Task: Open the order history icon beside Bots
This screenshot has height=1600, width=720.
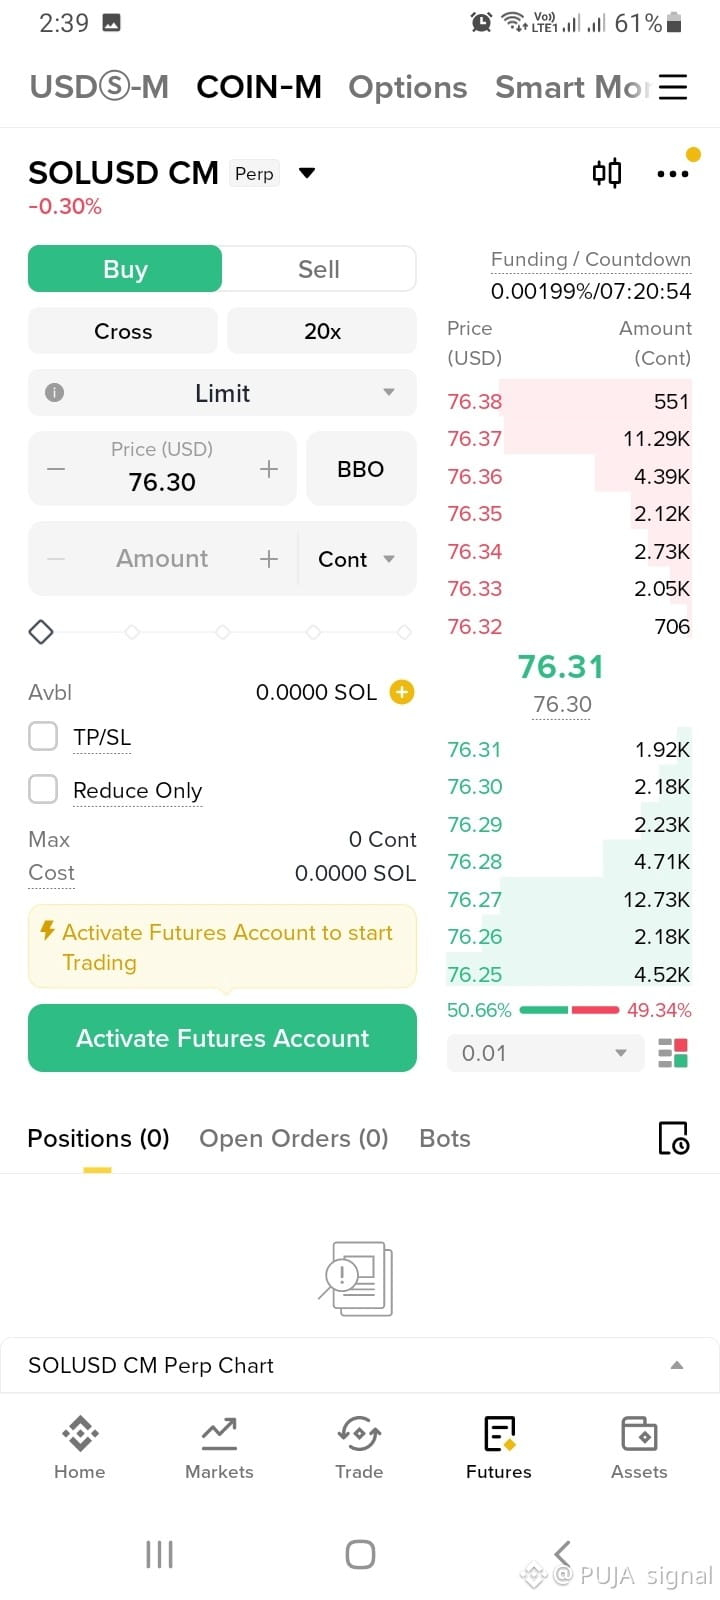Action: [674, 1138]
